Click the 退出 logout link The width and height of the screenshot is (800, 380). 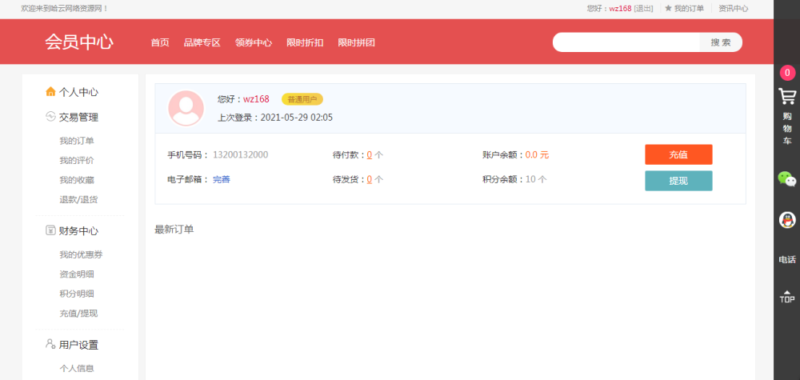click(x=643, y=8)
